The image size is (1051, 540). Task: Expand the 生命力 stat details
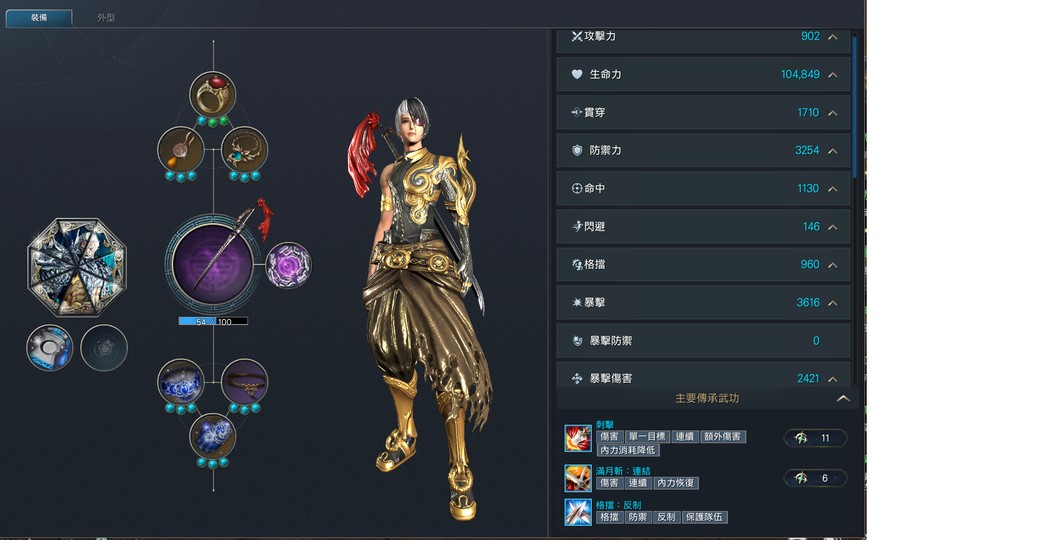coord(832,75)
